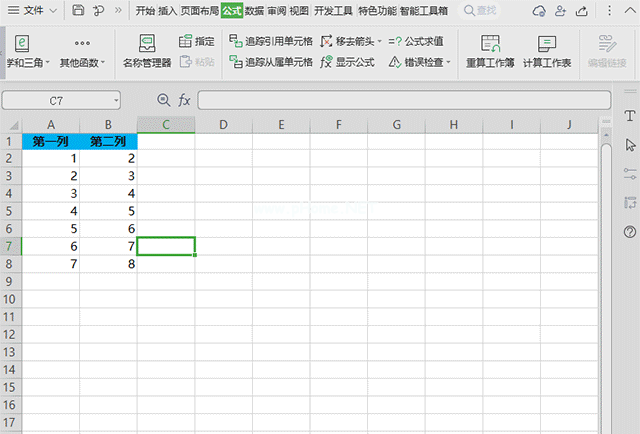Click the magnifier icon beside the formula bar
This screenshot has width=640, height=434.
[164, 100]
